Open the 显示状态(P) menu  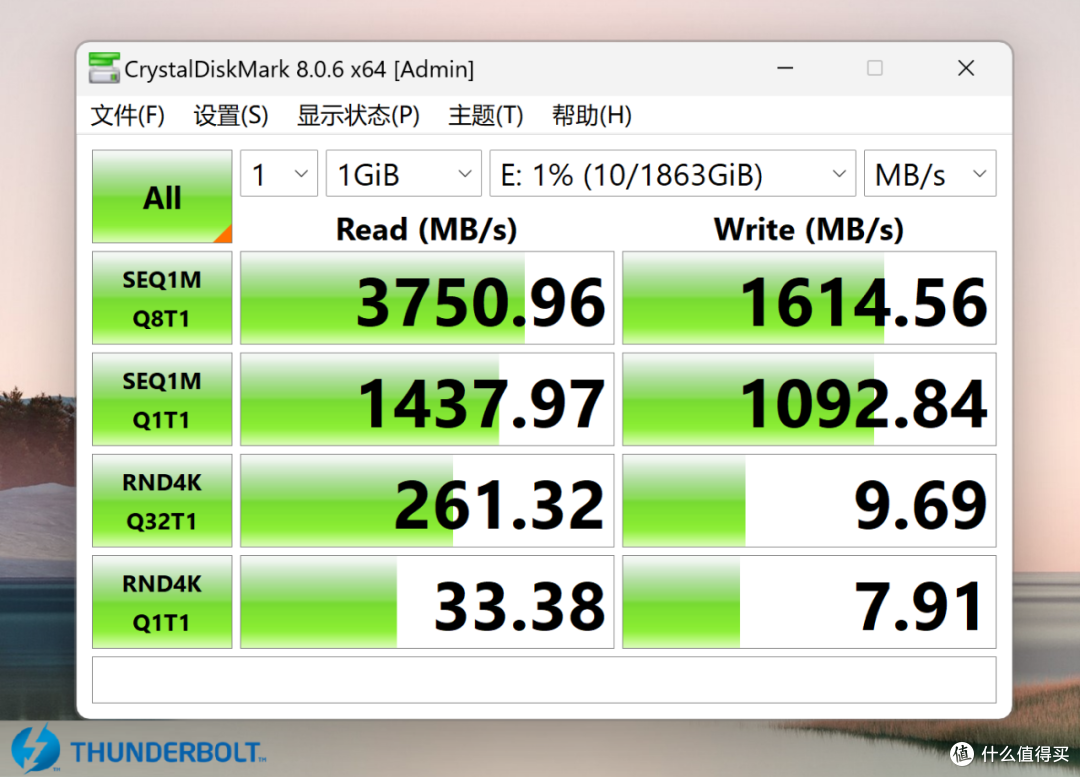(358, 115)
